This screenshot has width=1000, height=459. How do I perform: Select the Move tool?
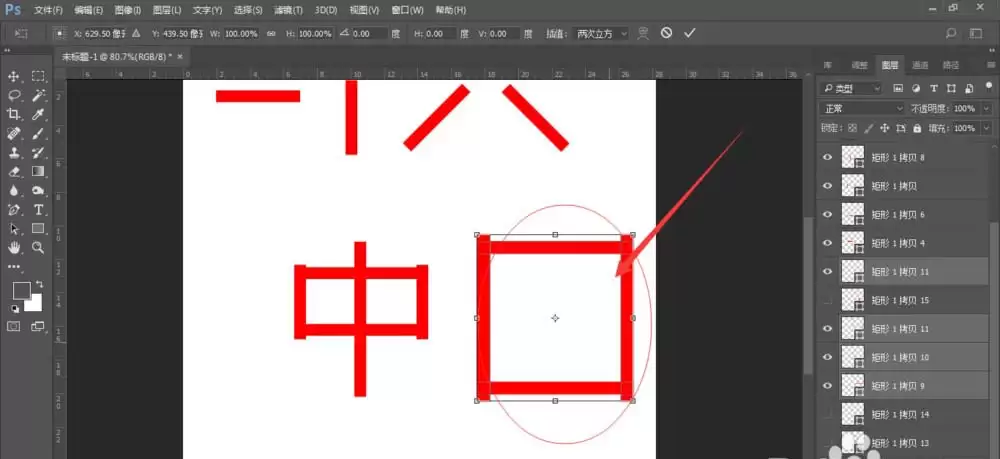coord(13,76)
